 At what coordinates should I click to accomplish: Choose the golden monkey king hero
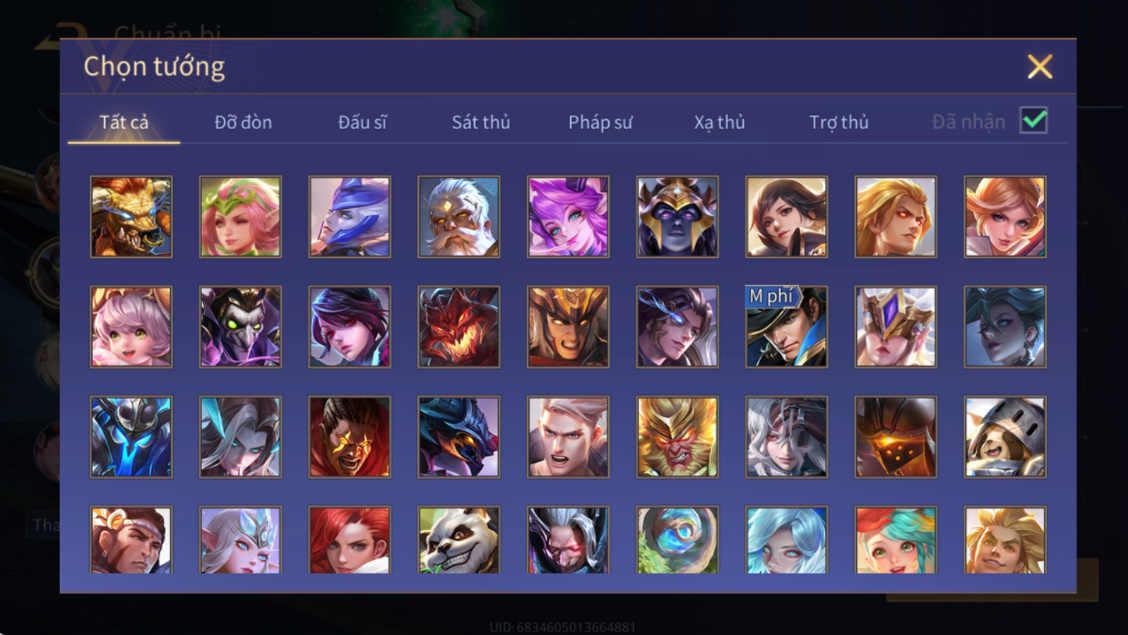coord(677,437)
